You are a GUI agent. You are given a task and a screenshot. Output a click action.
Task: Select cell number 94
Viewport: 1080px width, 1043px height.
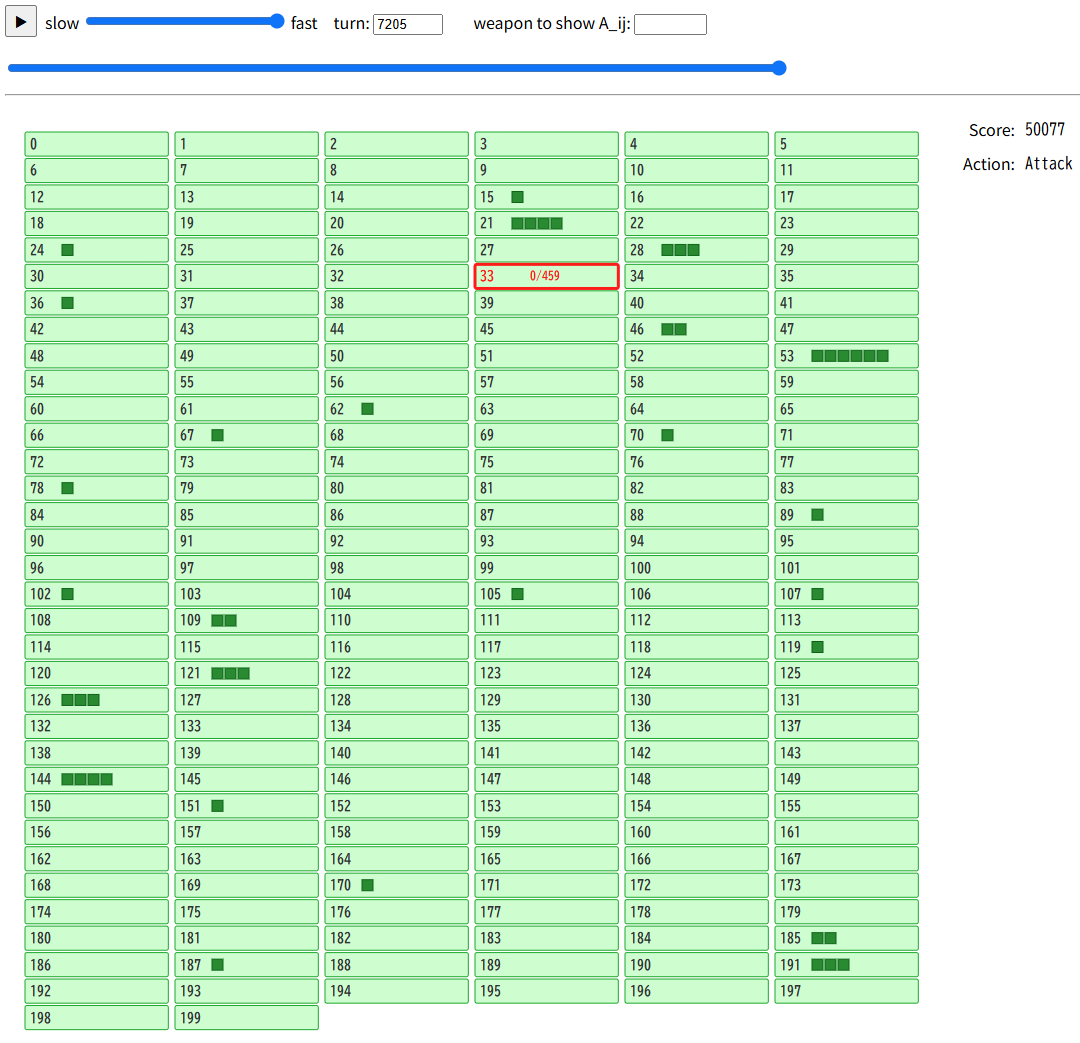pyautogui.click(x=696, y=541)
